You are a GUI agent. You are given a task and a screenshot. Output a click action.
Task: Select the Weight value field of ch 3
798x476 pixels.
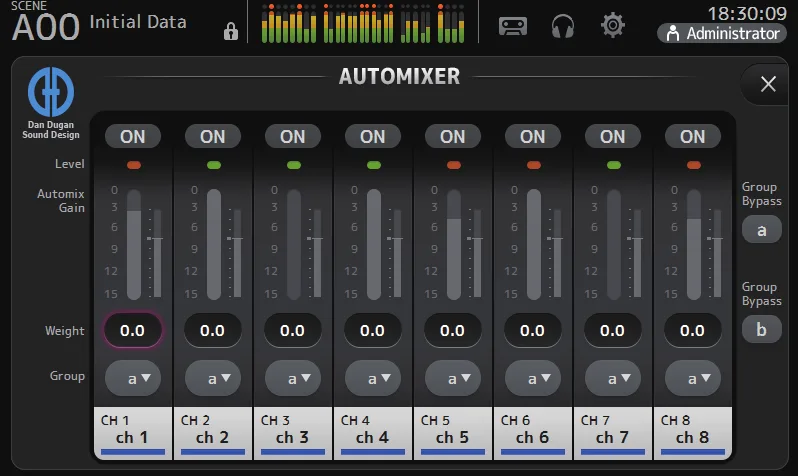[x=293, y=330]
